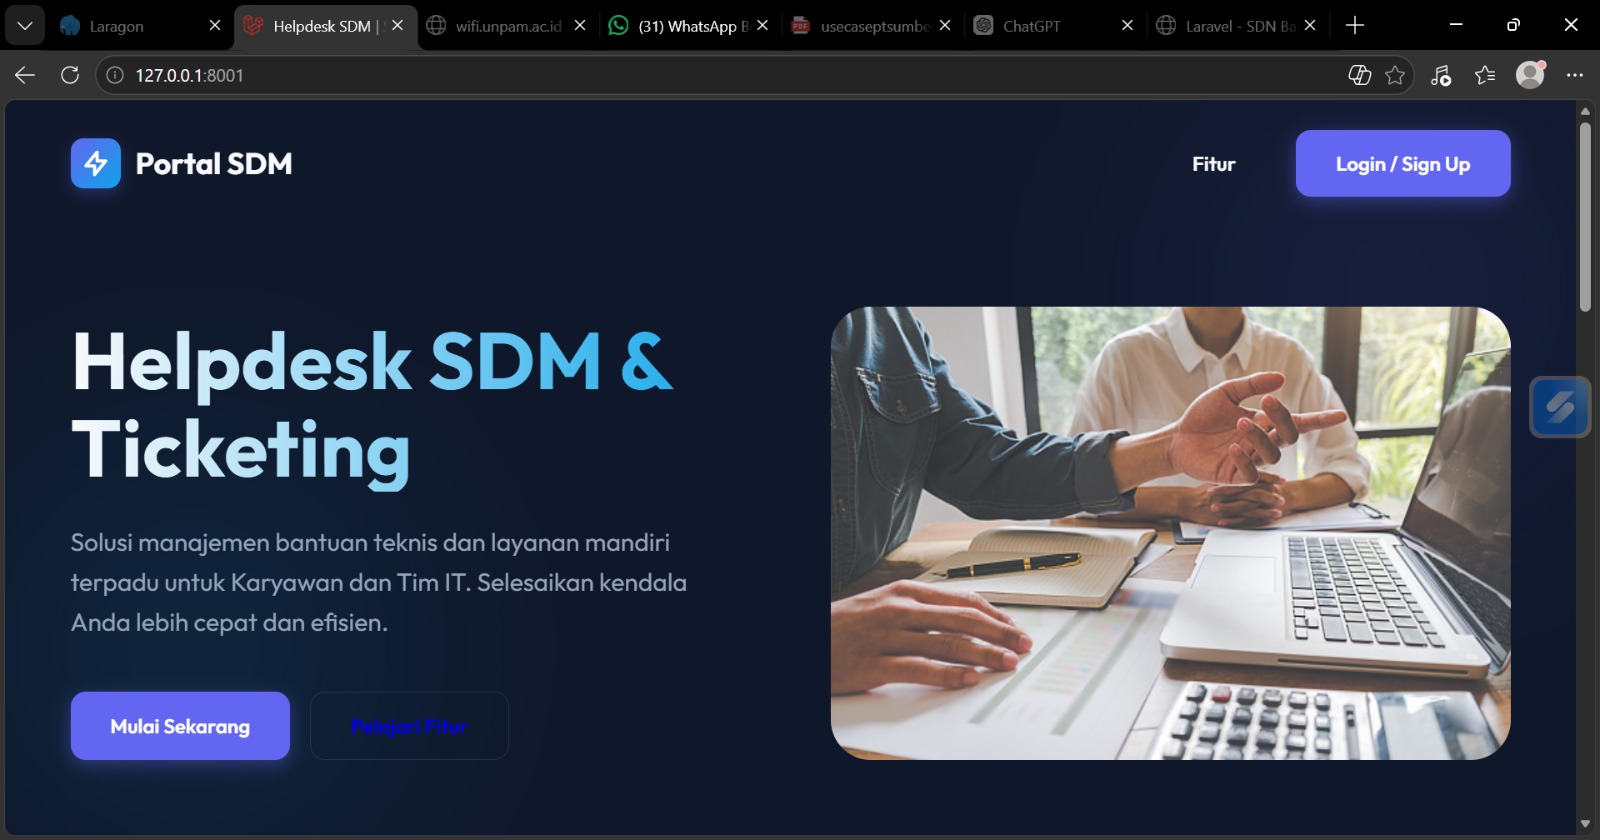Click the vertical page scrollbar thumb
Screen dimensions: 1600x840
point(1585,217)
